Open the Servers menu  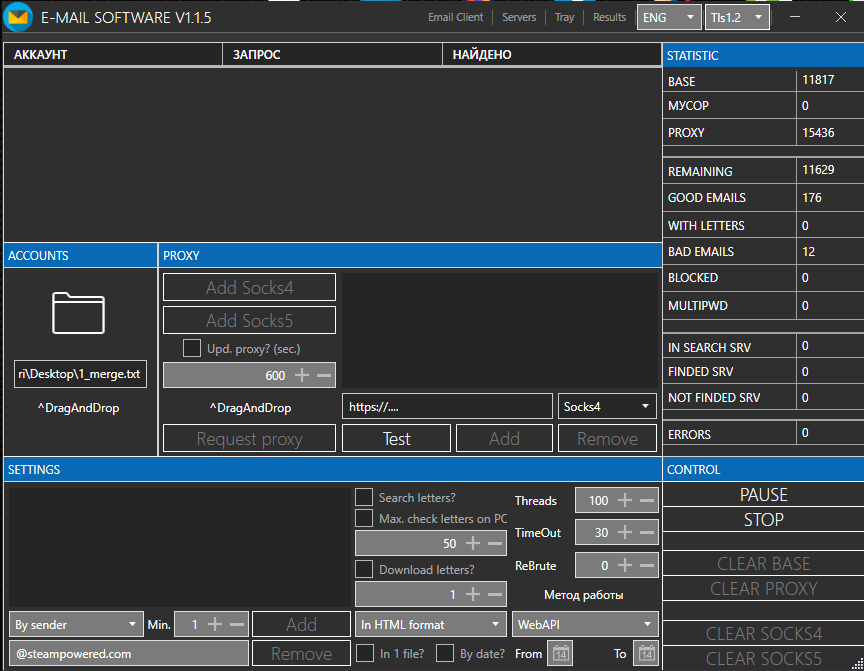pyautogui.click(x=519, y=17)
